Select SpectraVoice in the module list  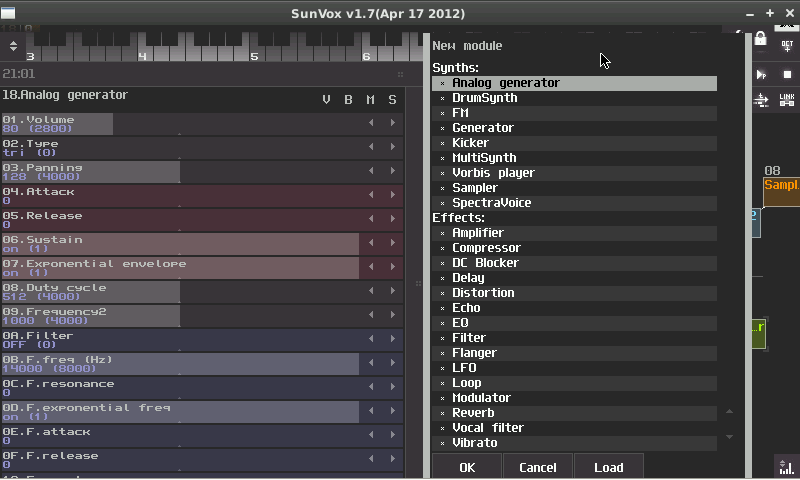pyautogui.click(x=574, y=203)
